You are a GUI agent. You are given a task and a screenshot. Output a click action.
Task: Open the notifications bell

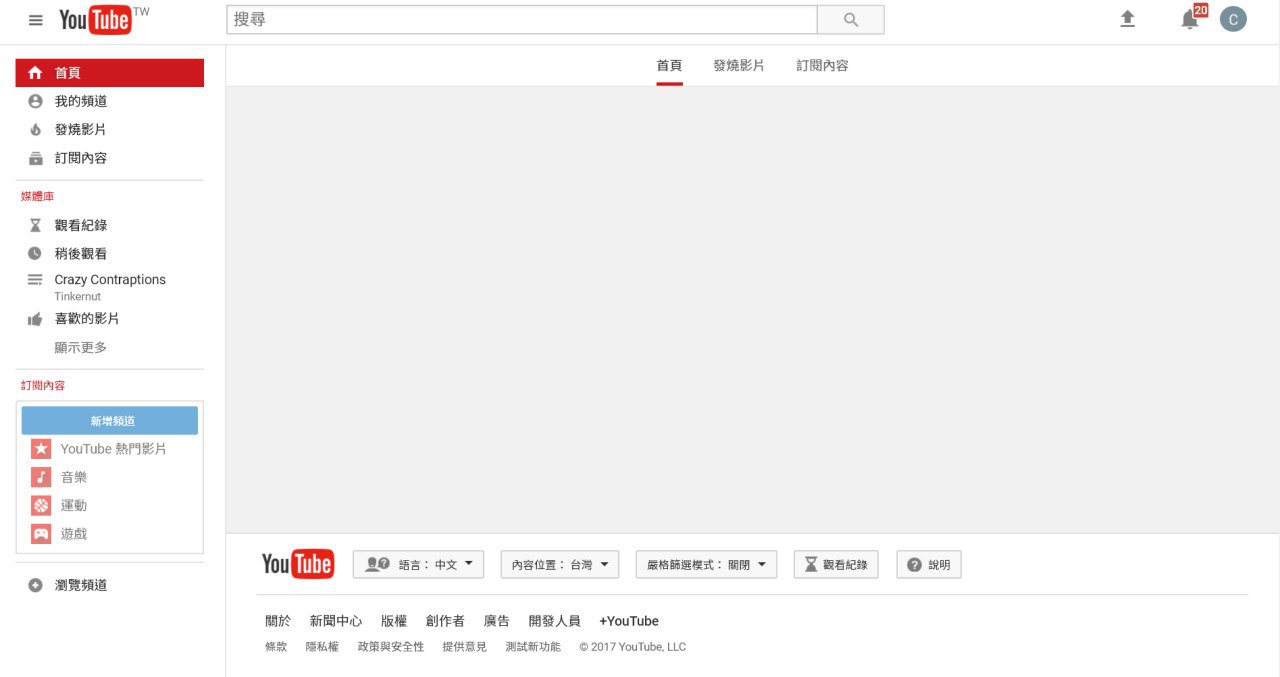tap(1189, 19)
